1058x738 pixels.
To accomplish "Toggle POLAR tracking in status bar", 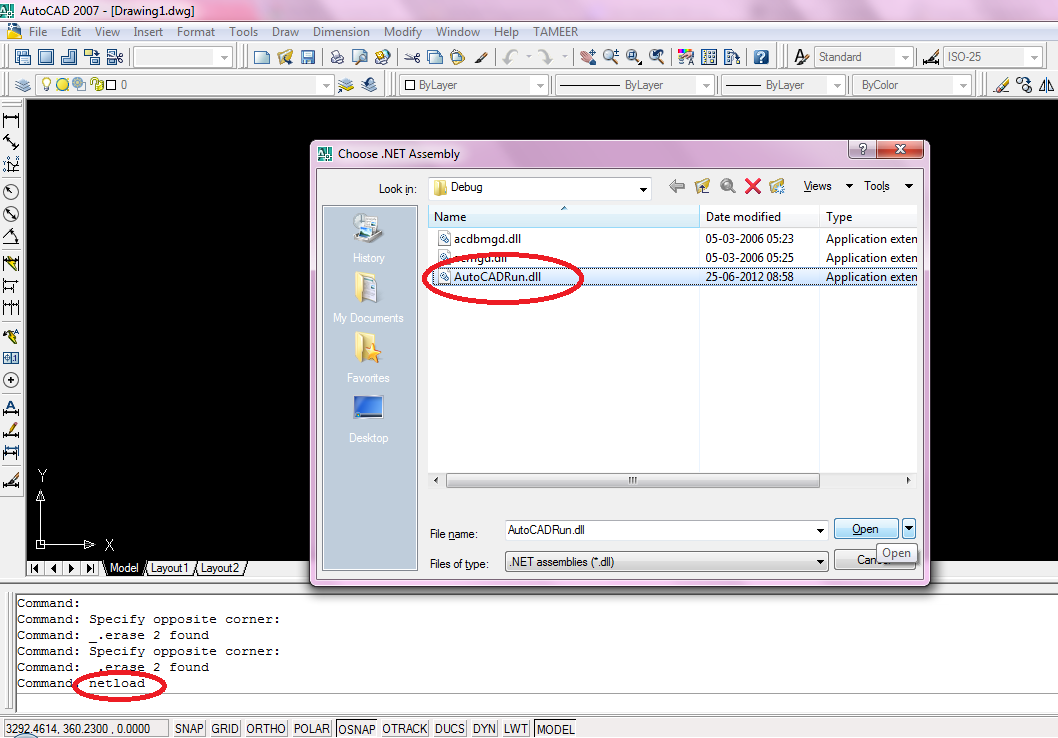I will pos(312,729).
